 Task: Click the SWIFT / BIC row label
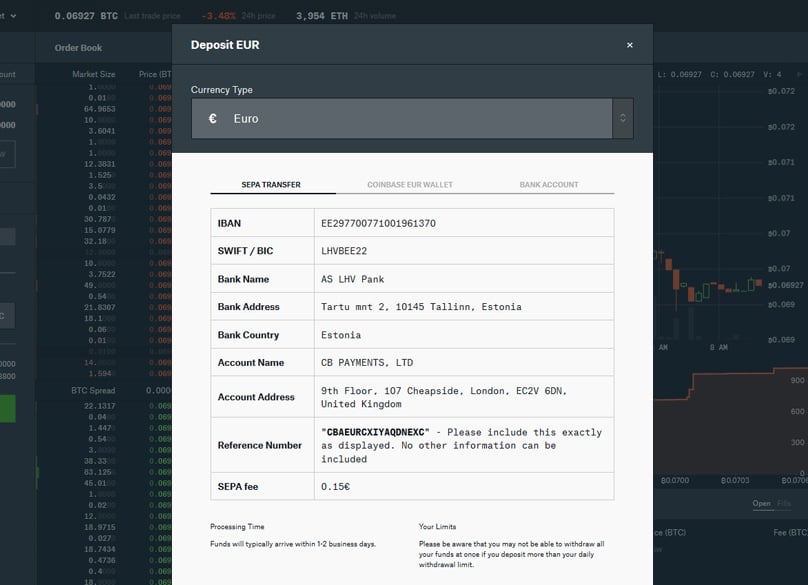[x=245, y=251]
